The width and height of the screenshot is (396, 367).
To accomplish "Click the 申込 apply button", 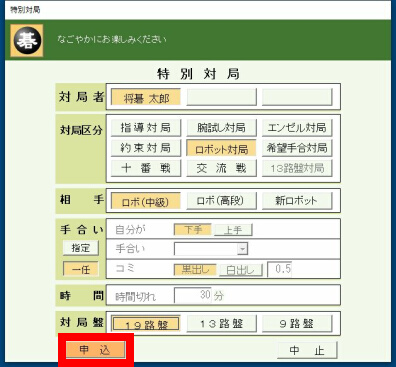I will (x=96, y=350).
